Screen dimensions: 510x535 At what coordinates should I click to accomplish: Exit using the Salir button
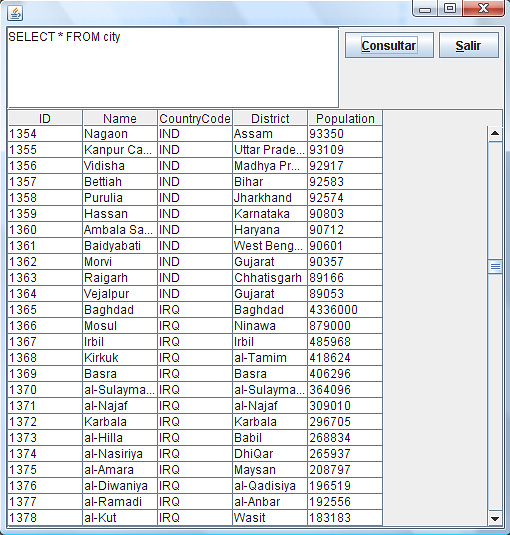(468, 45)
